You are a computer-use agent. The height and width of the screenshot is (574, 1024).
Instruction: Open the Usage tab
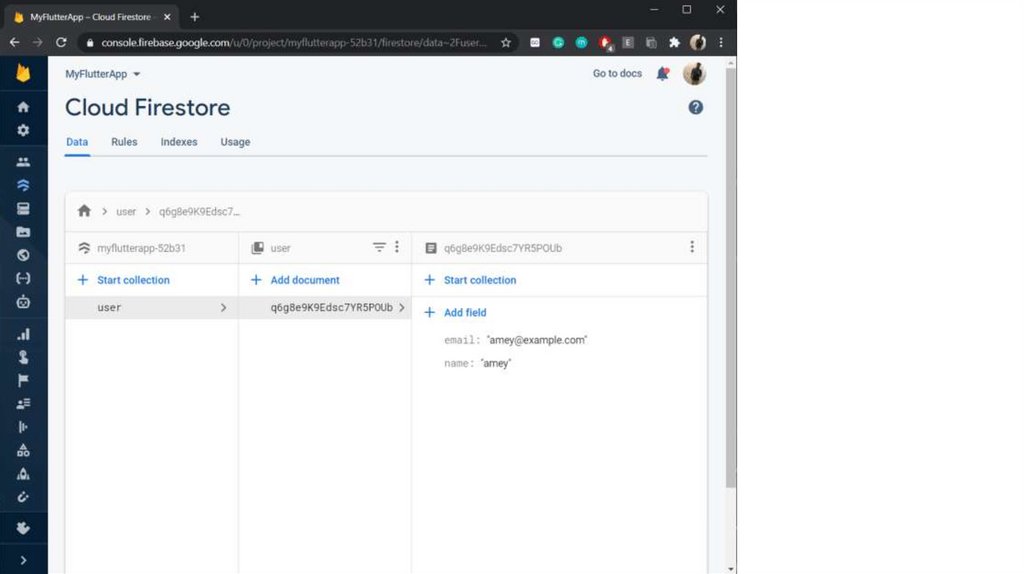[x=235, y=142]
